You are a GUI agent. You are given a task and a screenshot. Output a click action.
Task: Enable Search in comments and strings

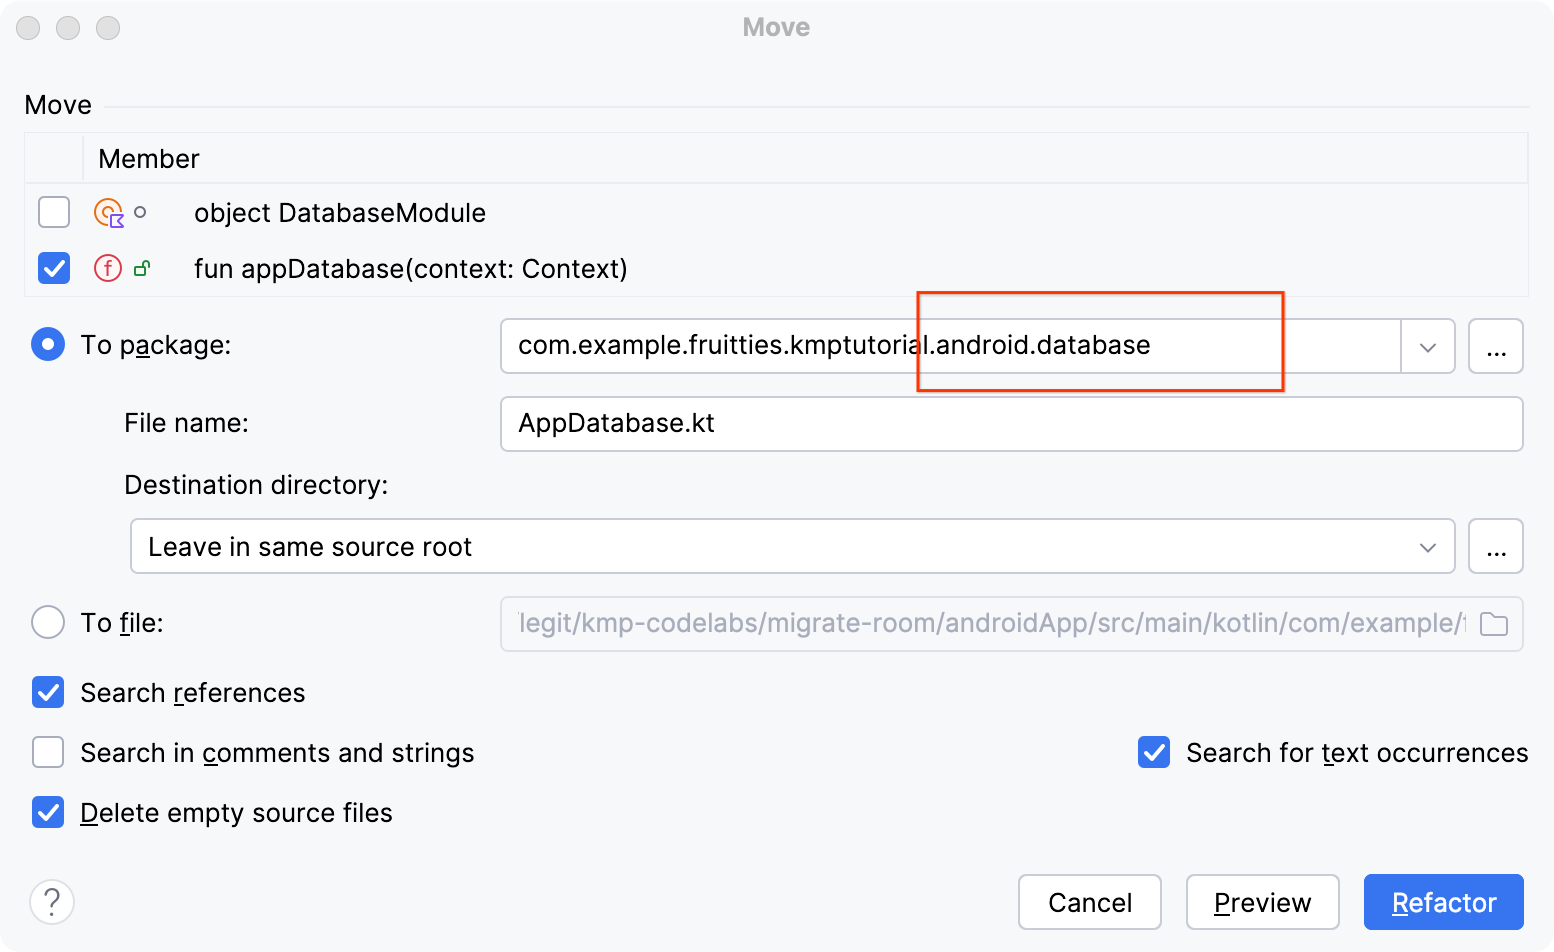[x=48, y=752]
